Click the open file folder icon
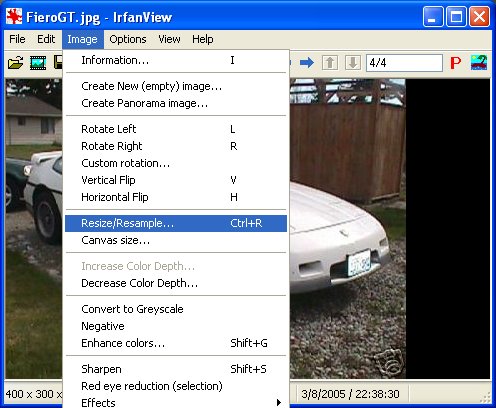Screen dimensions: 496x408 coord(15,63)
